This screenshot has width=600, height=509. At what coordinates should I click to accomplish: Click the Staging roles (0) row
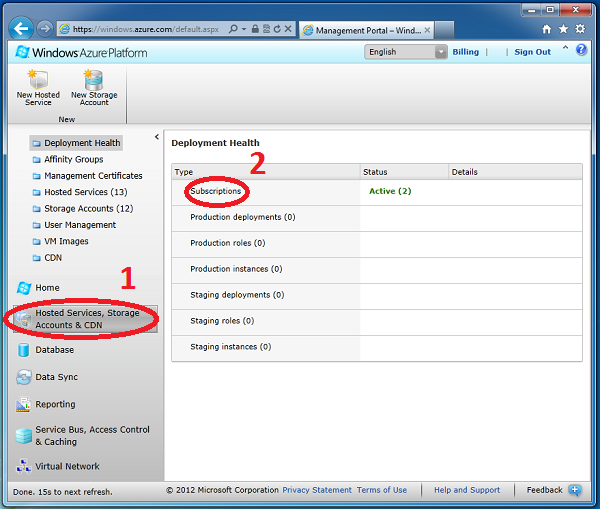[x=377, y=322]
